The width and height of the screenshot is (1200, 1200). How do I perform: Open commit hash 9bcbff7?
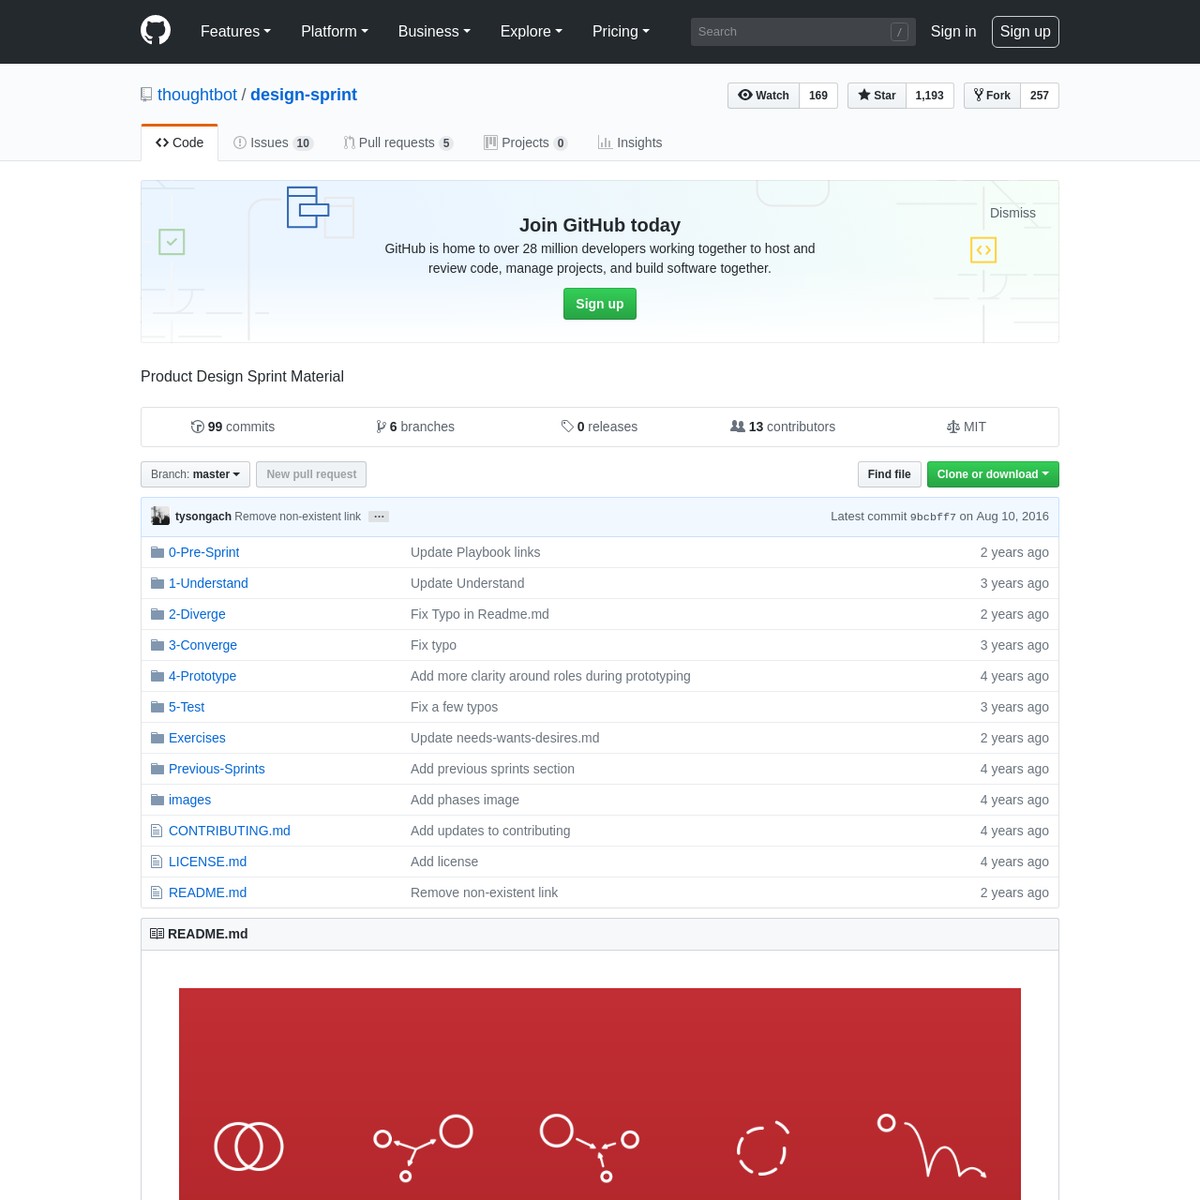[x=933, y=517]
